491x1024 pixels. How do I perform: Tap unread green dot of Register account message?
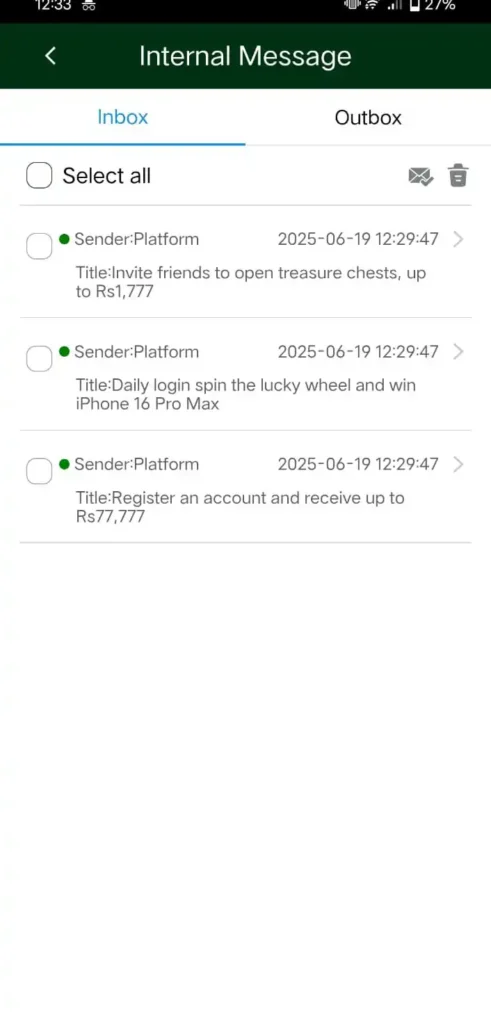pyautogui.click(x=64, y=464)
